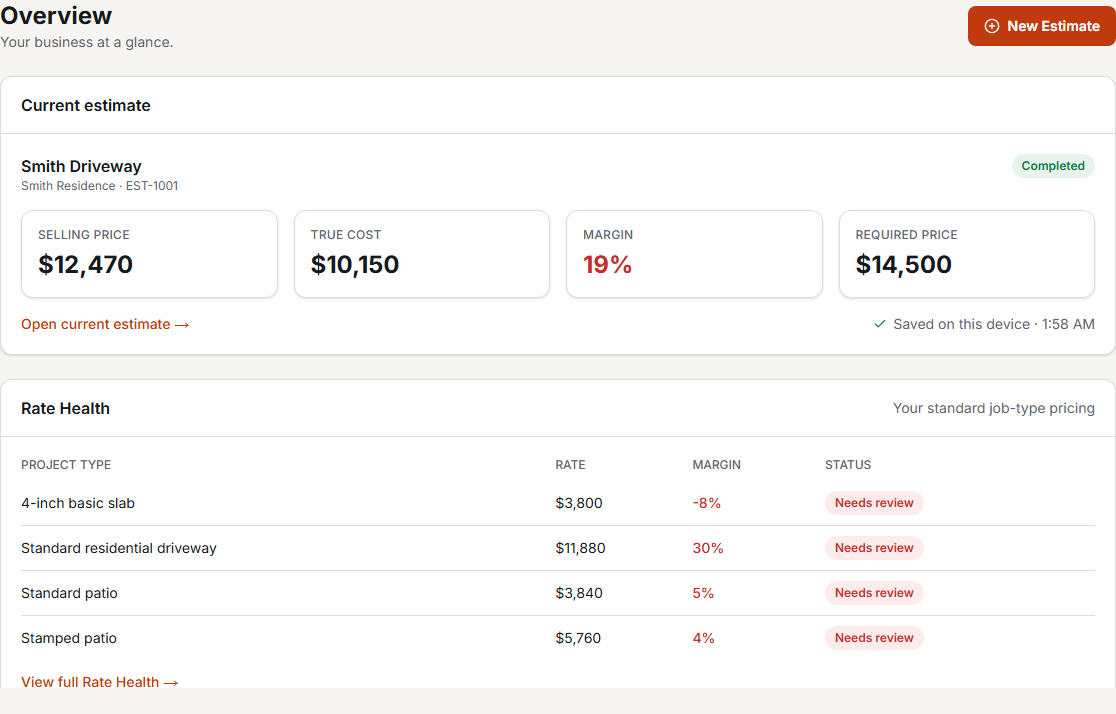The height and width of the screenshot is (714, 1116).
Task: Click the $5,760 rate value
Action: click(578, 638)
